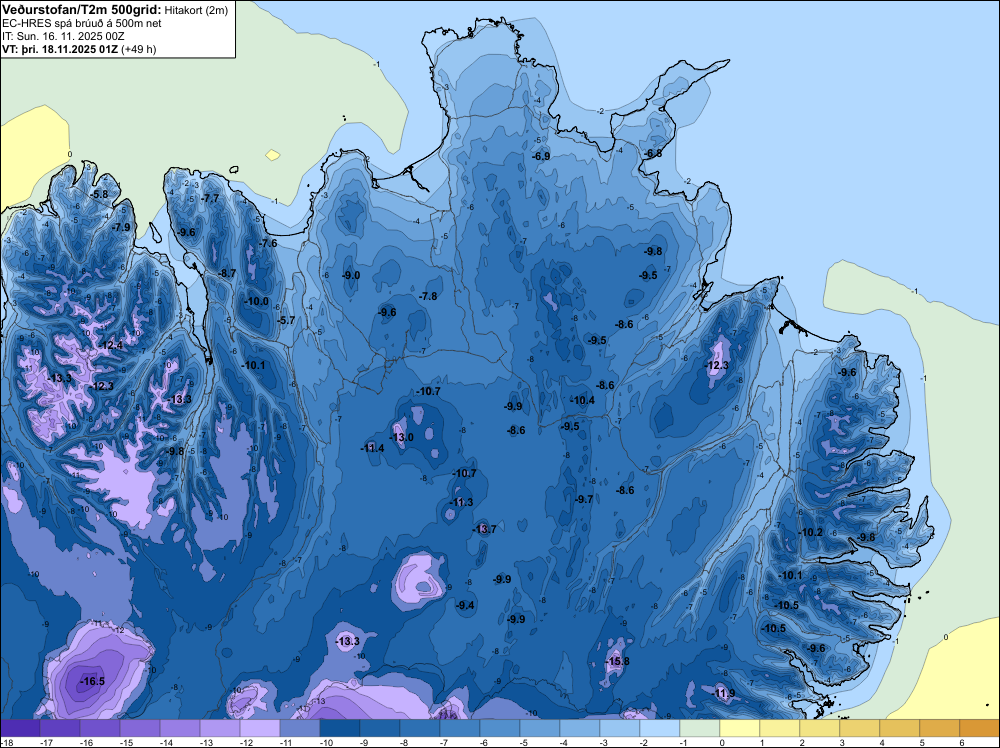Pick the legend color box labeled -6

coord(499,728)
